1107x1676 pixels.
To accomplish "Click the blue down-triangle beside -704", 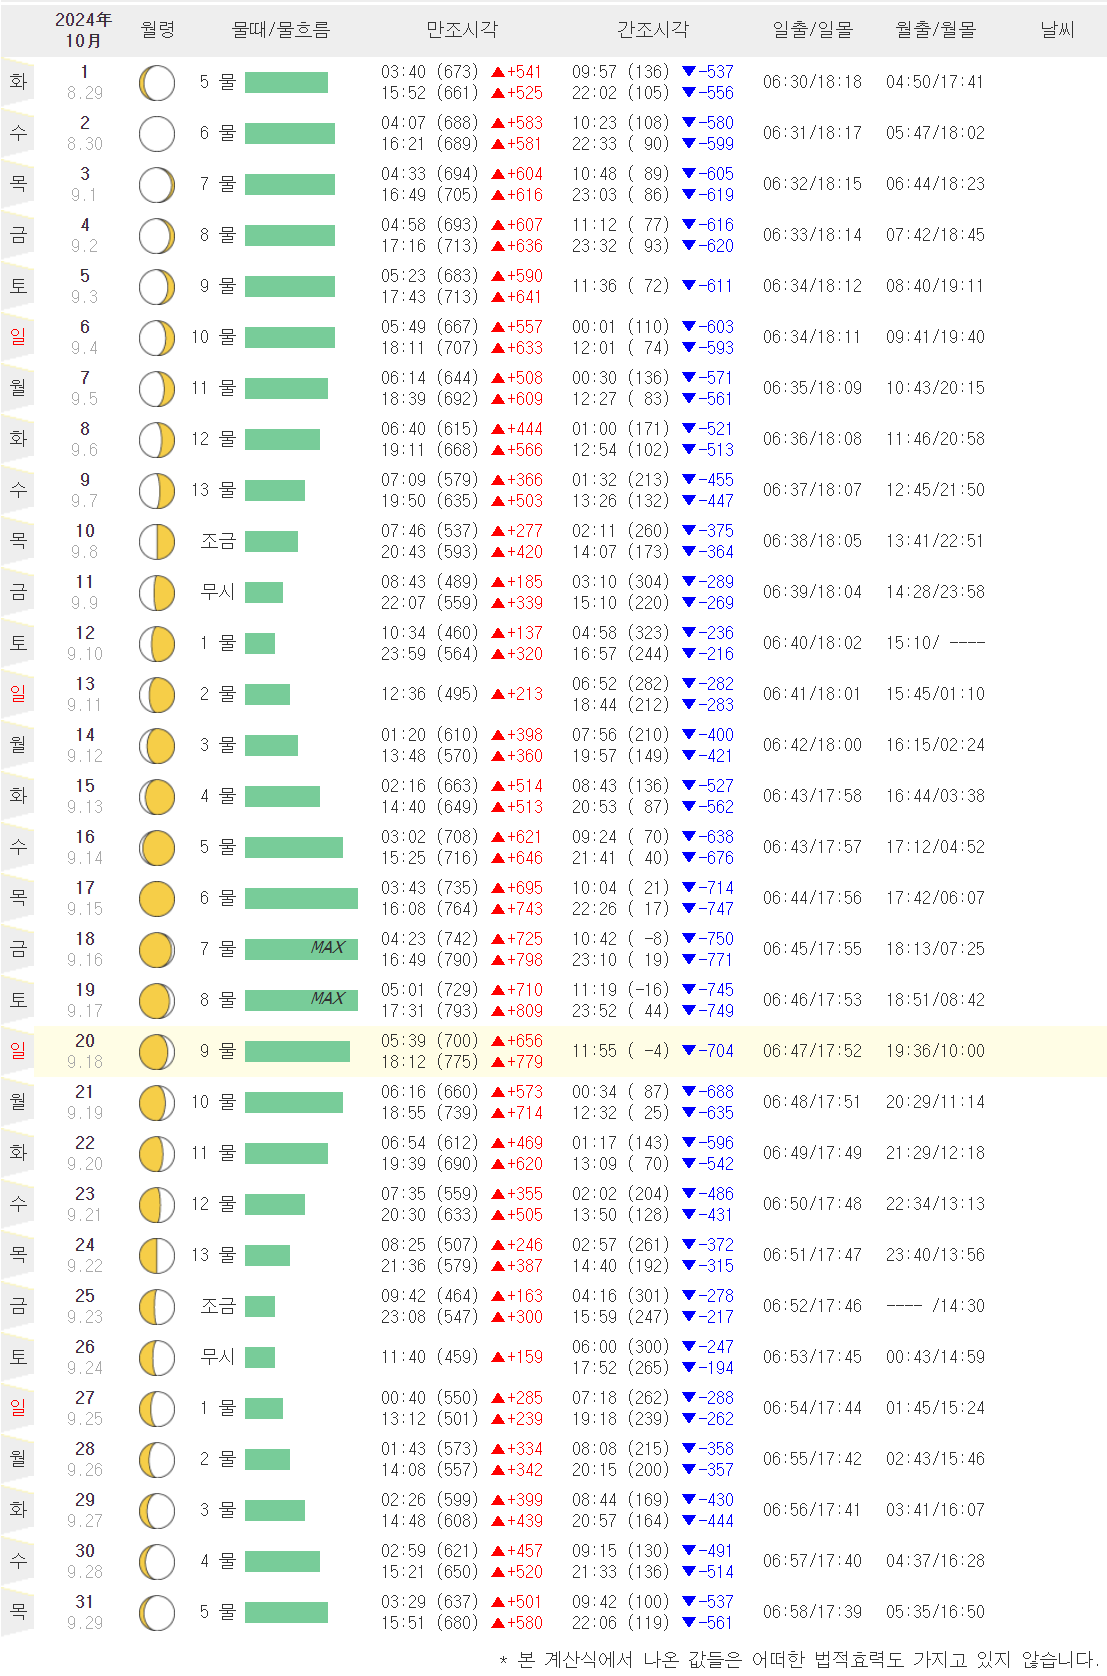I will 688,1051.
